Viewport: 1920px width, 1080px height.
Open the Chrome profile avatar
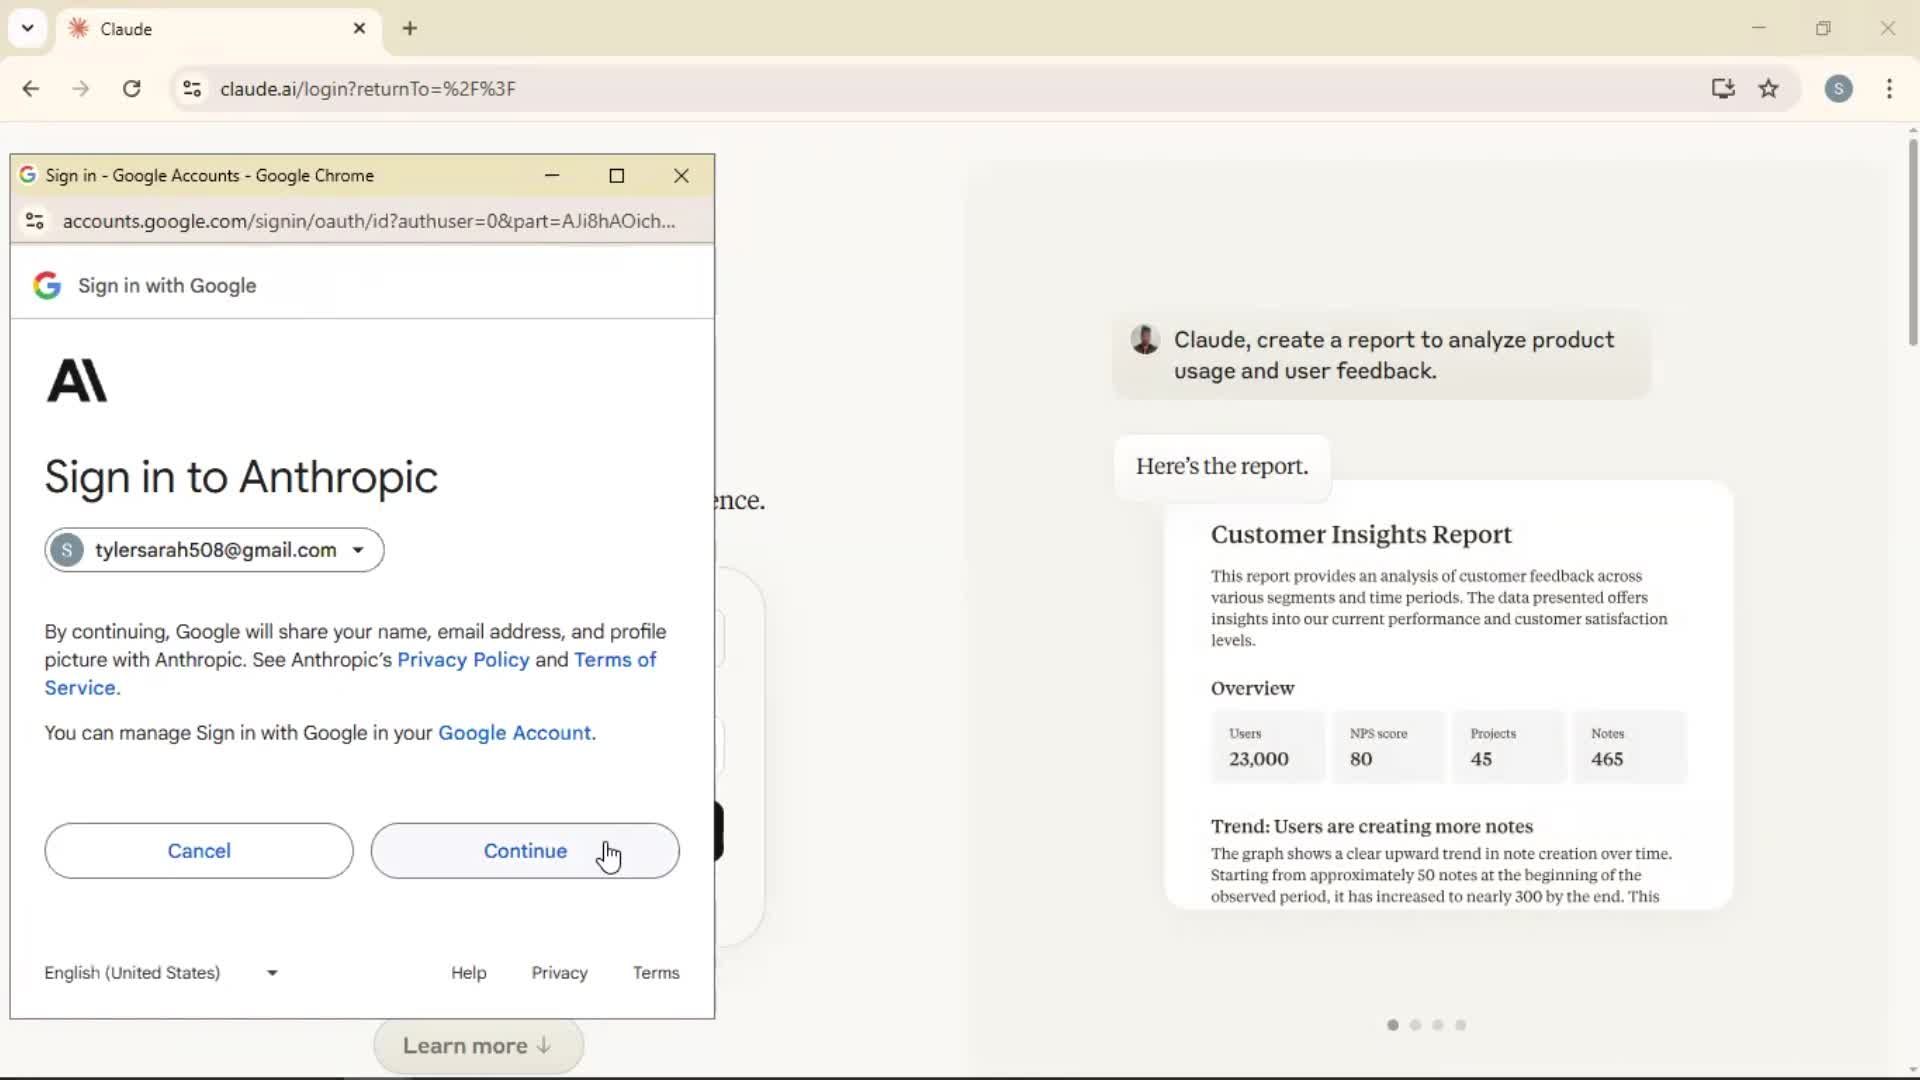pos(1840,89)
